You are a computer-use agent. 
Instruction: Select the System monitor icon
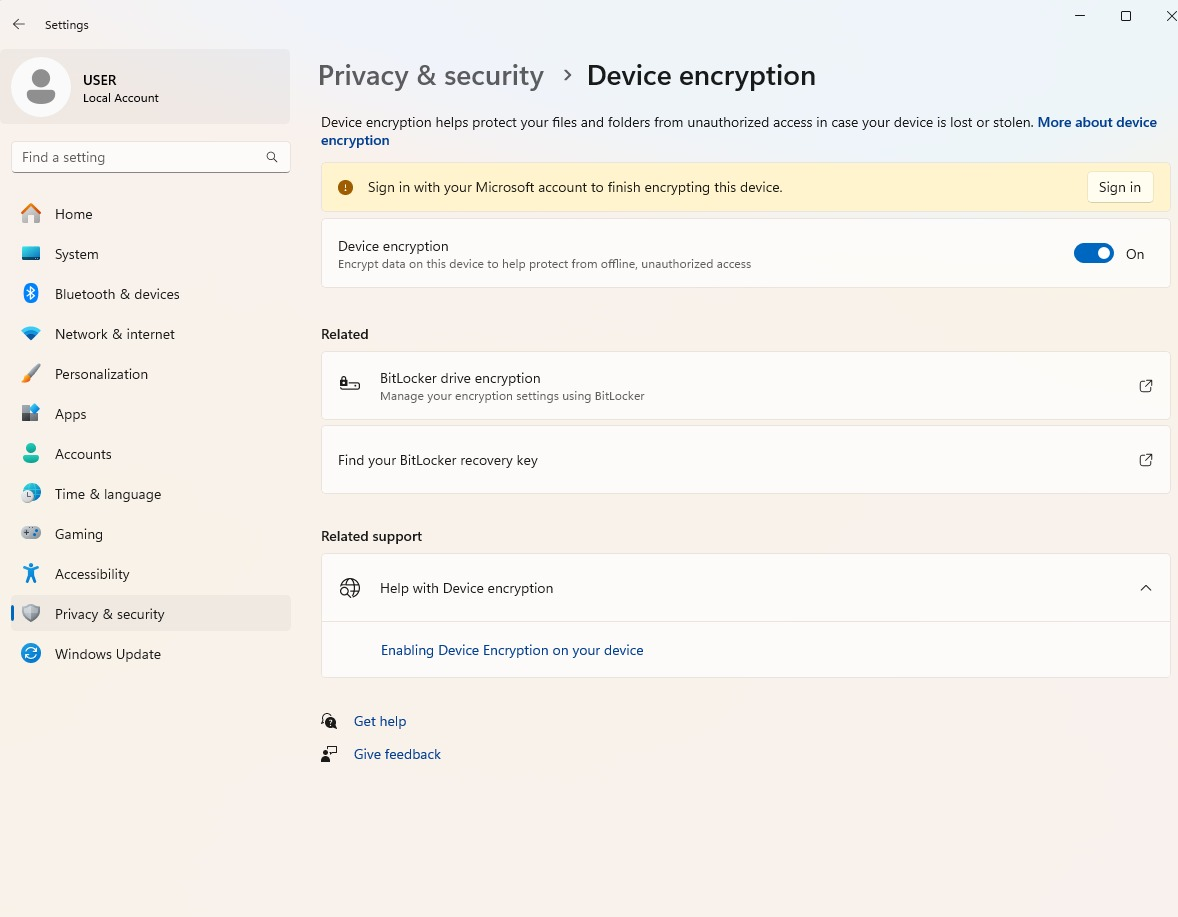pos(31,253)
